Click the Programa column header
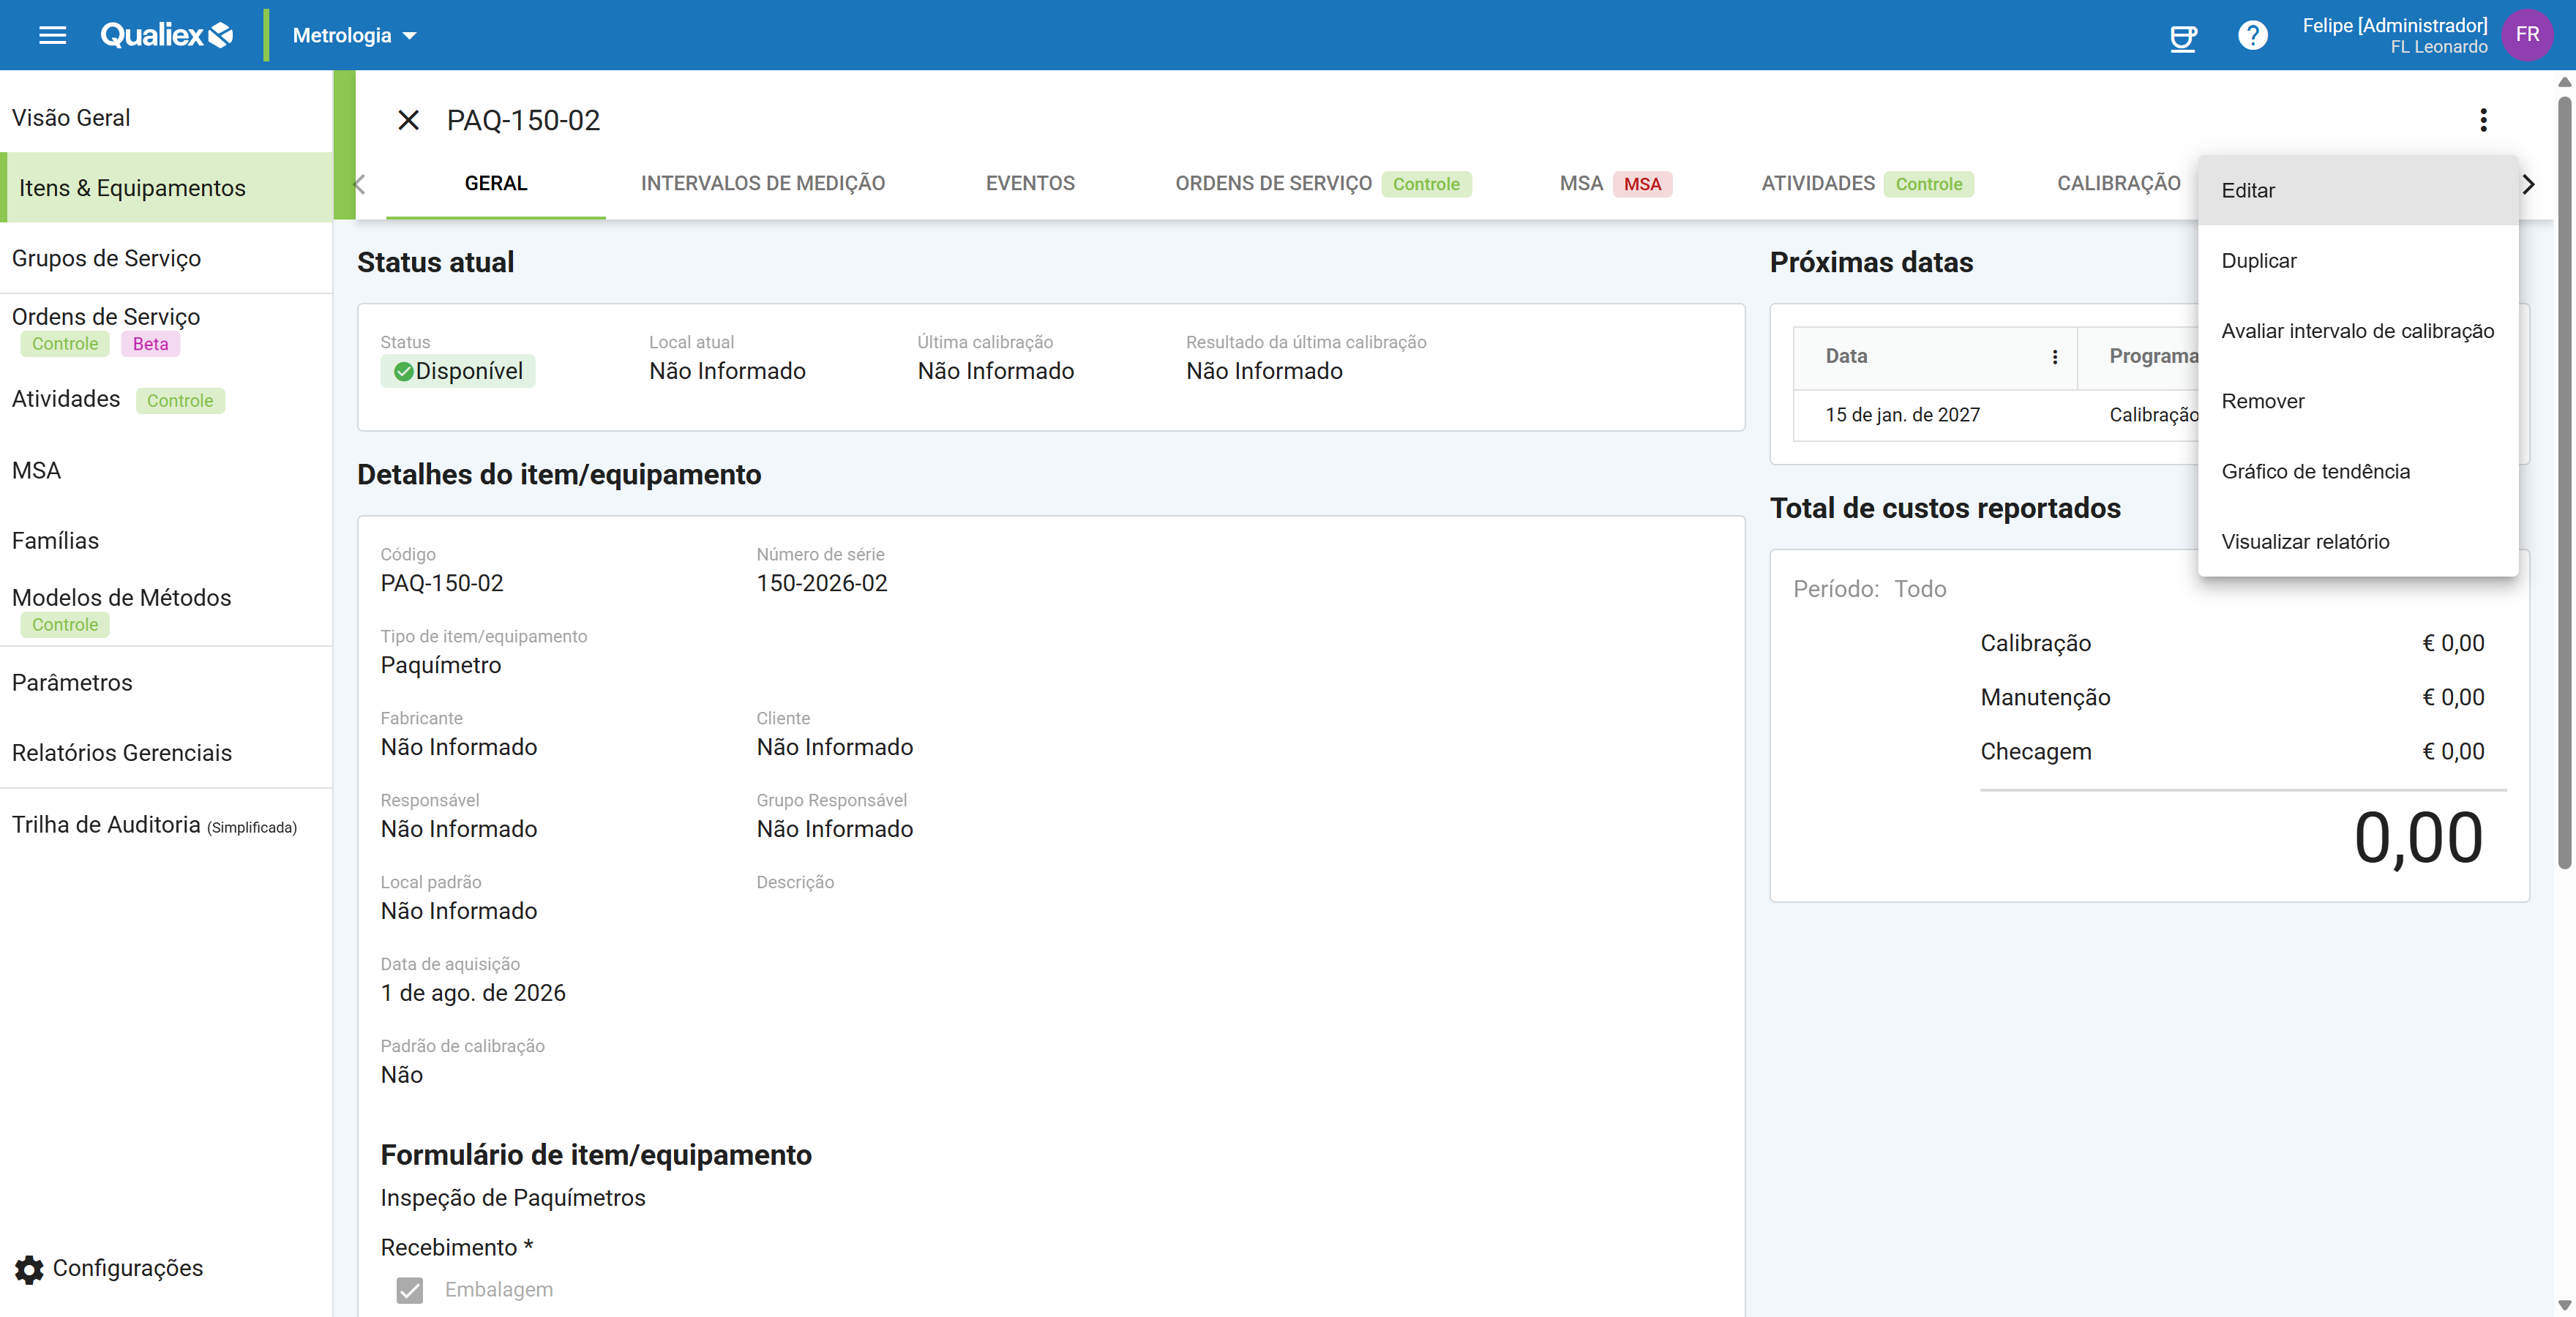The width and height of the screenshot is (2576, 1317). (2153, 356)
